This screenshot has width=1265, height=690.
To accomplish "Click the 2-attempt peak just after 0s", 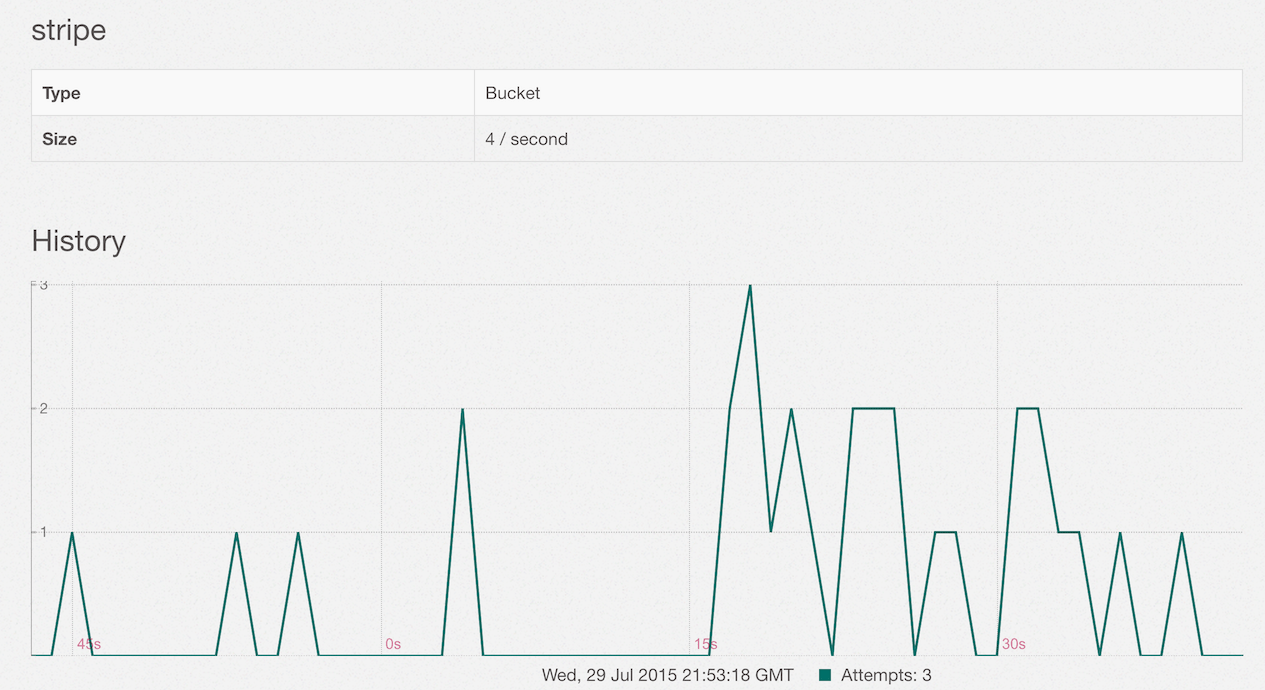I will pyautogui.click(x=462, y=409).
